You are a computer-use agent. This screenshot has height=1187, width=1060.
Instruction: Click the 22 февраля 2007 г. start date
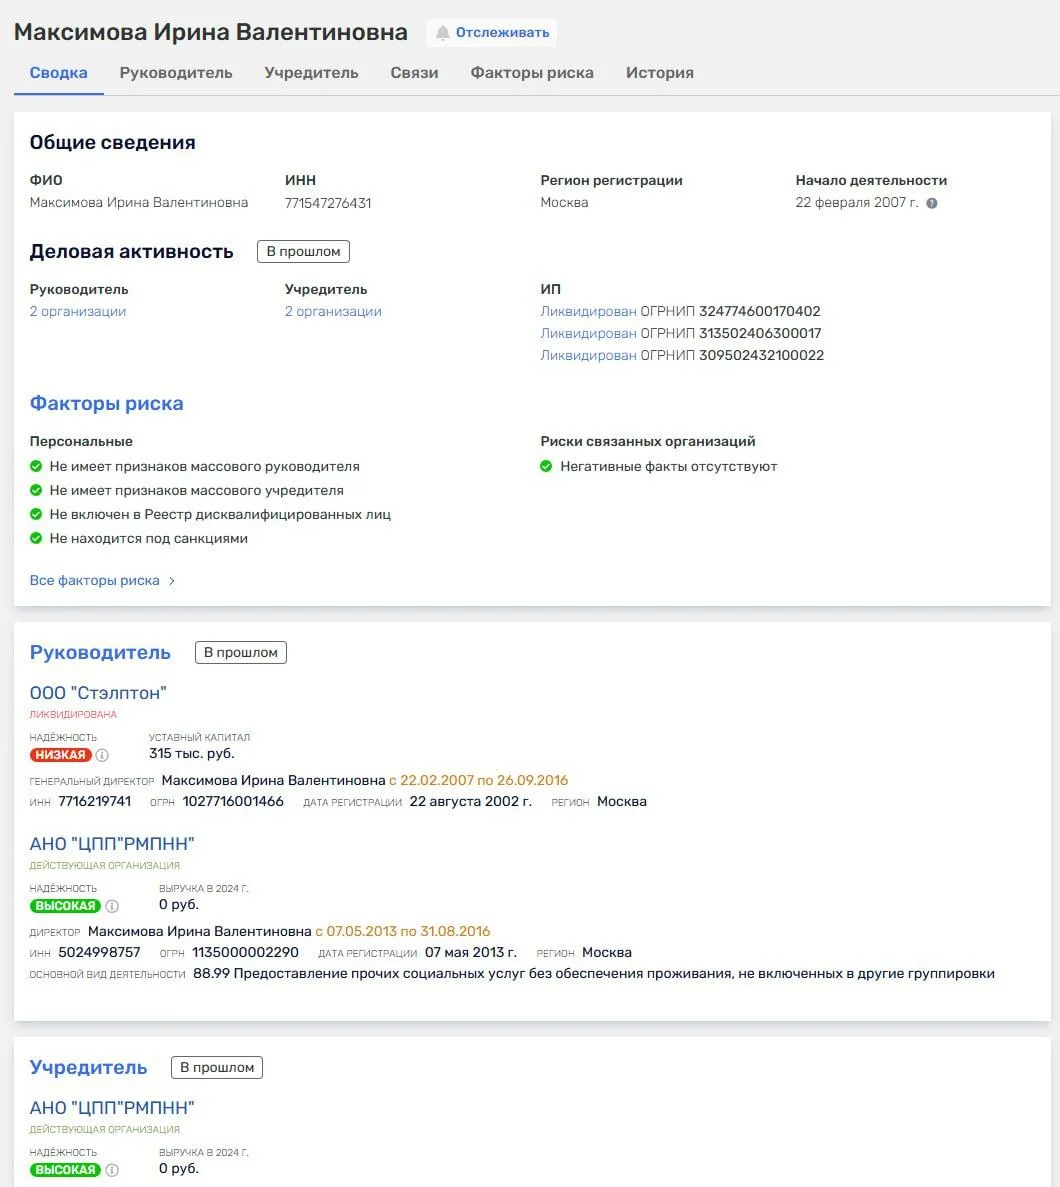856,203
